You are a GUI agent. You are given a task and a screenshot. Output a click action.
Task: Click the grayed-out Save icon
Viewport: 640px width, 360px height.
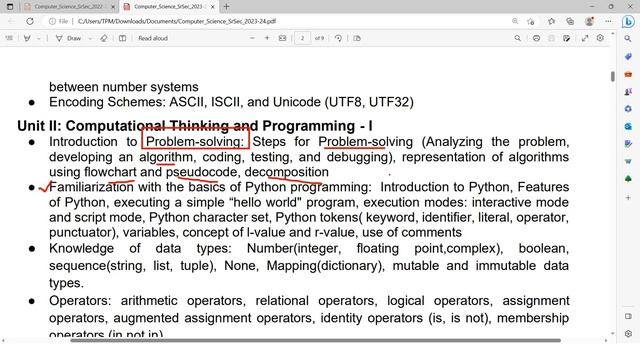pyautogui.click(x=551, y=38)
